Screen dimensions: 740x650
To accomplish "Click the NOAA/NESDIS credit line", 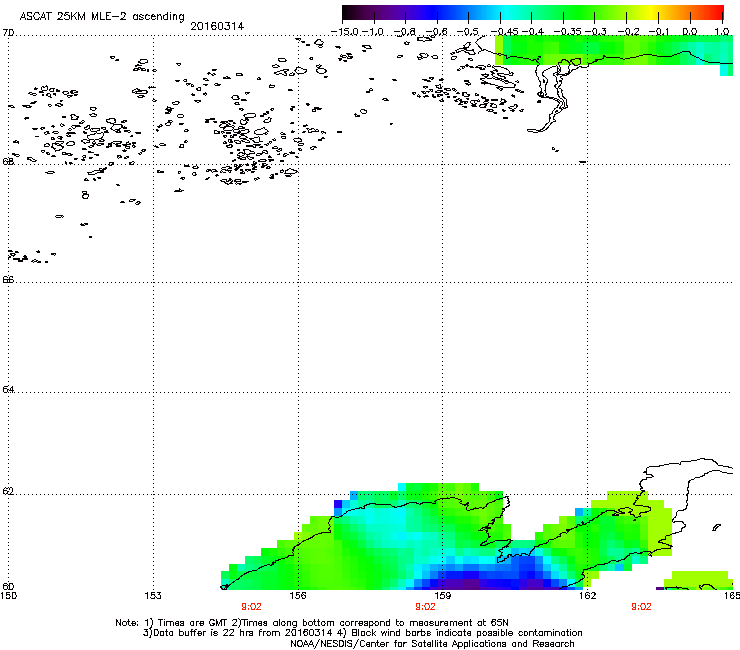I will tap(432, 644).
